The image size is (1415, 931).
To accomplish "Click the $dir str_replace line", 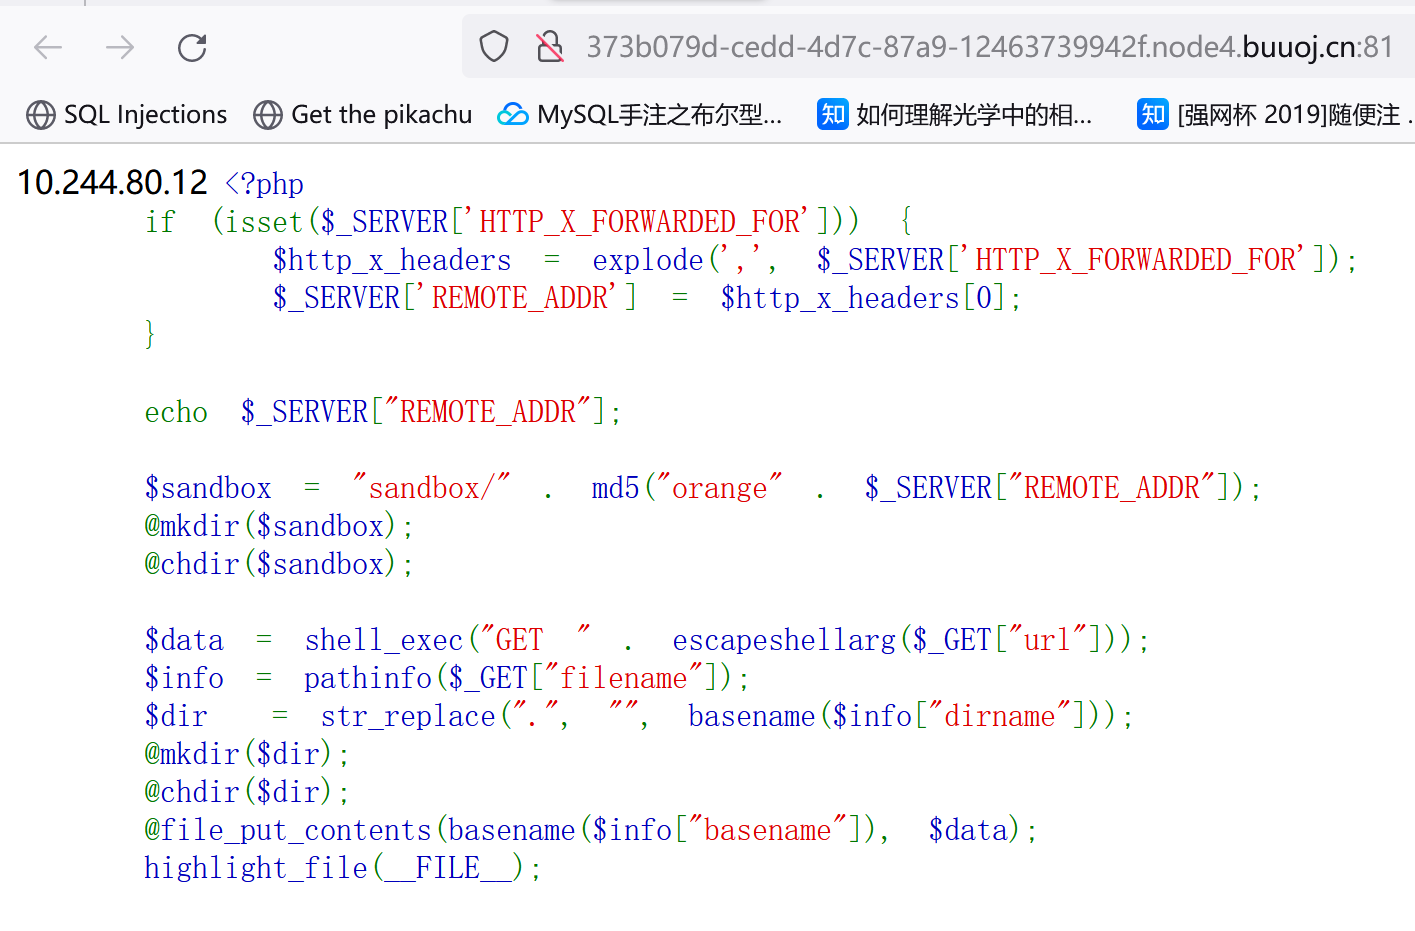I will coord(639,716).
